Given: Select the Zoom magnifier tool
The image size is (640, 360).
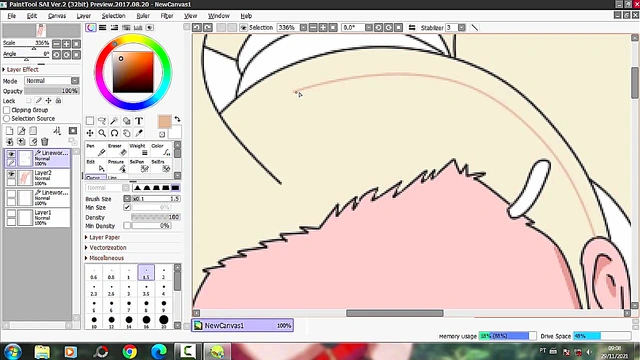Looking at the screenshot, I should (102, 133).
